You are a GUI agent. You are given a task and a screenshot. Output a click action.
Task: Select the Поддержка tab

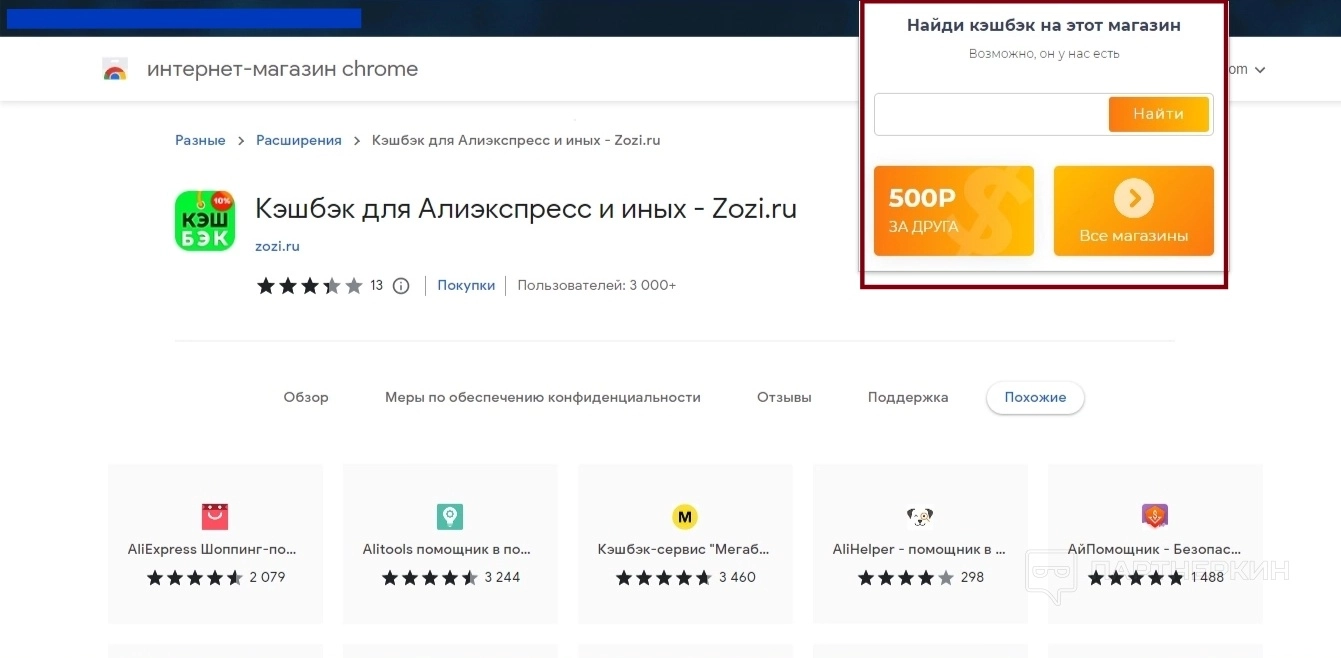pyautogui.click(x=908, y=397)
